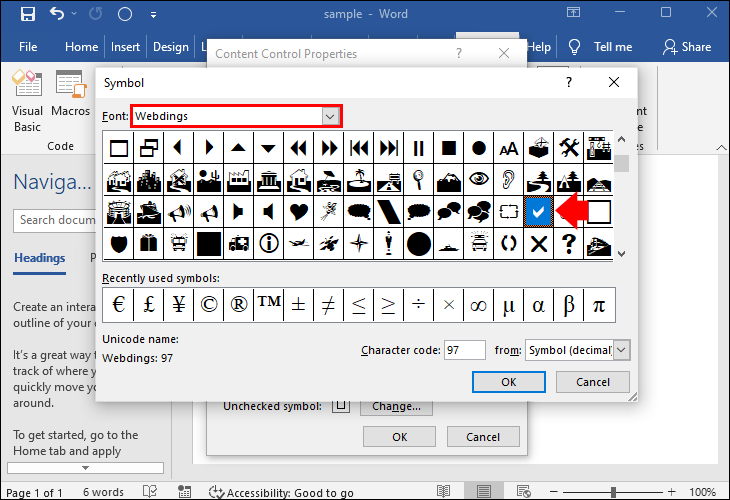Switch to the Insert ribbon tab
The width and height of the screenshot is (730, 500).
pos(126,46)
